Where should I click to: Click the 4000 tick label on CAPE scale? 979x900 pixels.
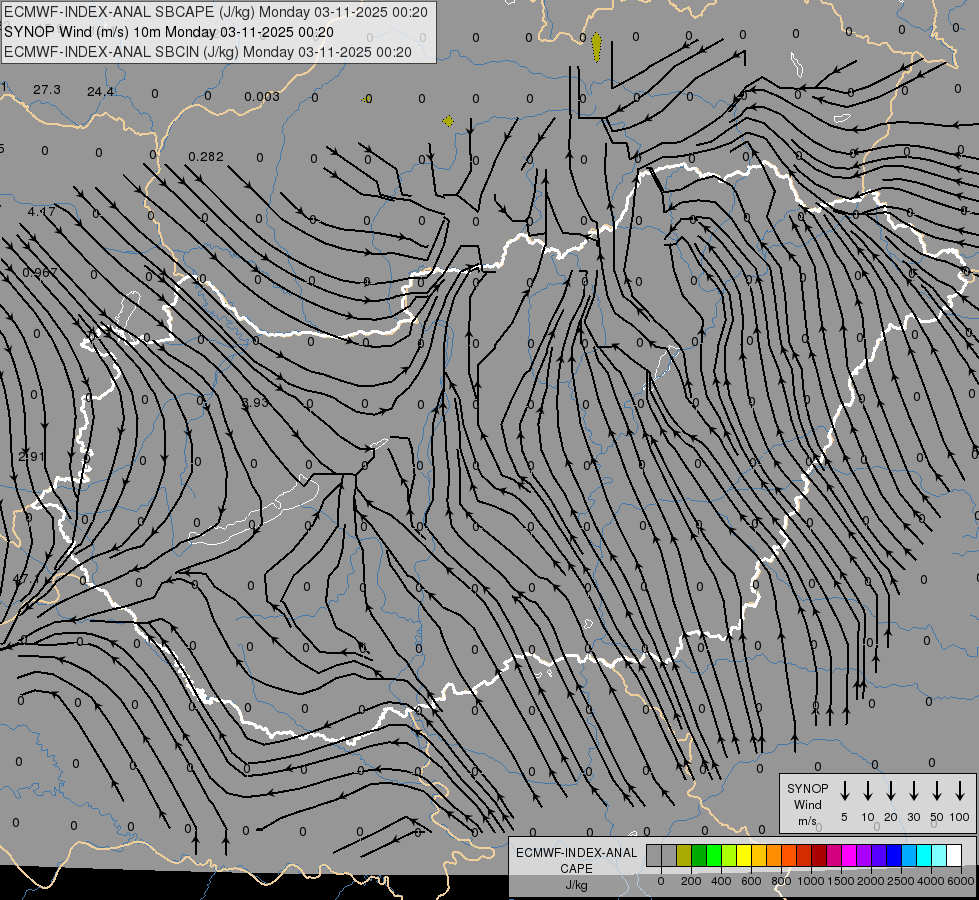[930, 881]
